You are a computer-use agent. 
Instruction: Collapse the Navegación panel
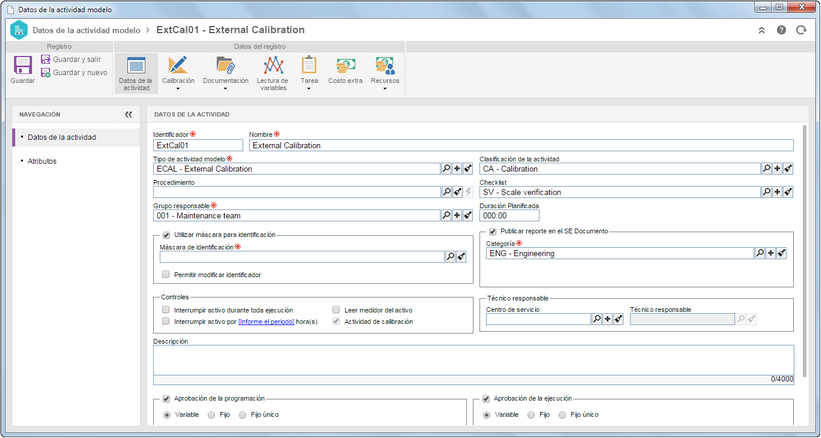128,115
